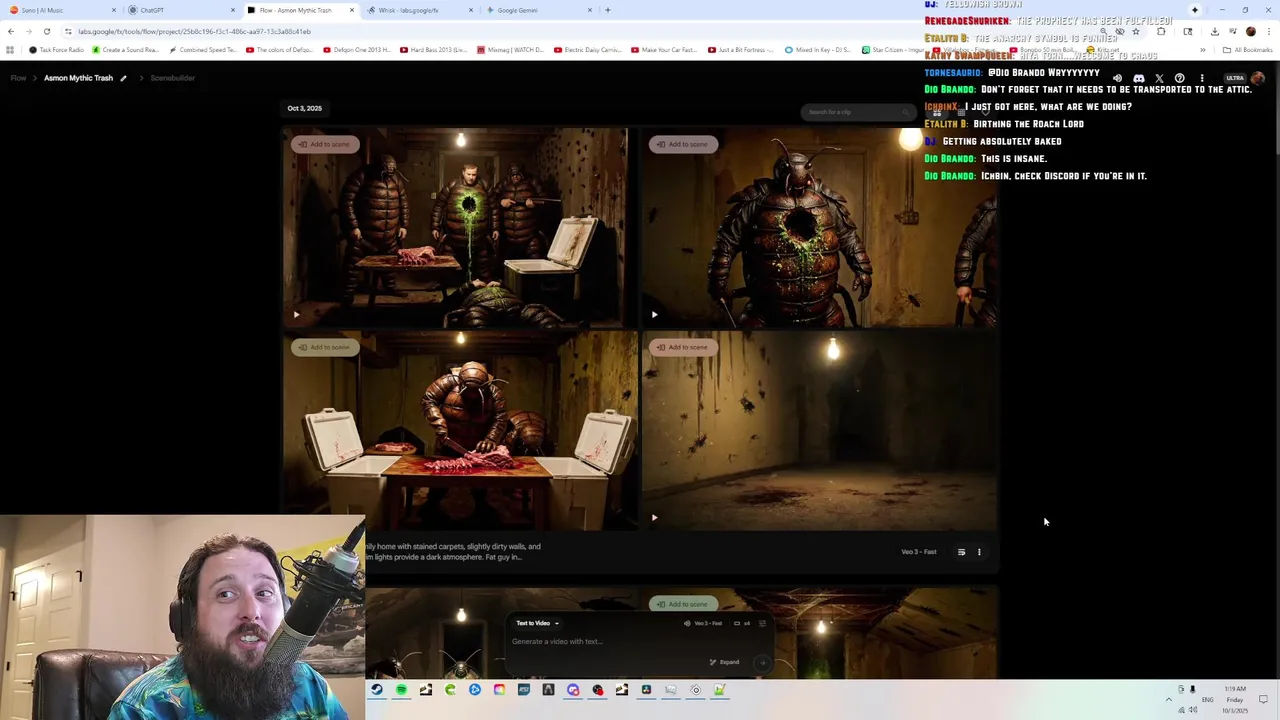Open Steam from the taskbar
This screenshot has height=720, width=1280.
click(x=377, y=690)
